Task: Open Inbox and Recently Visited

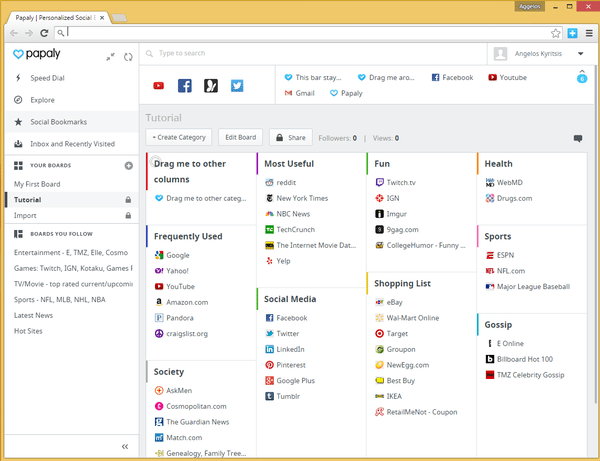Action: [x=72, y=144]
